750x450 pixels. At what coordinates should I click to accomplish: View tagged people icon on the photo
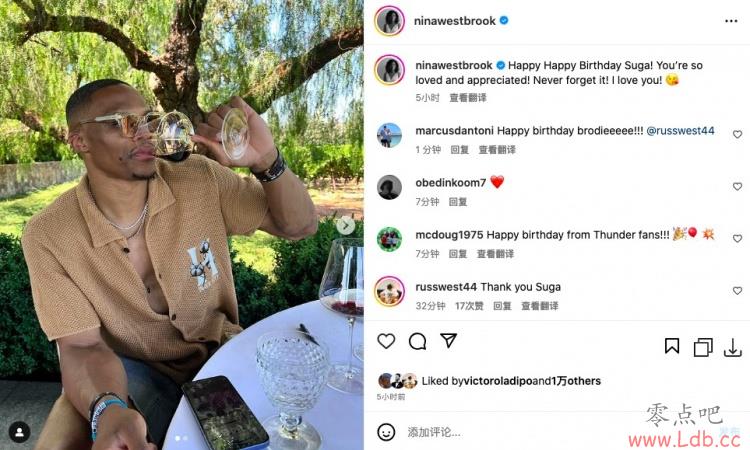(20, 432)
